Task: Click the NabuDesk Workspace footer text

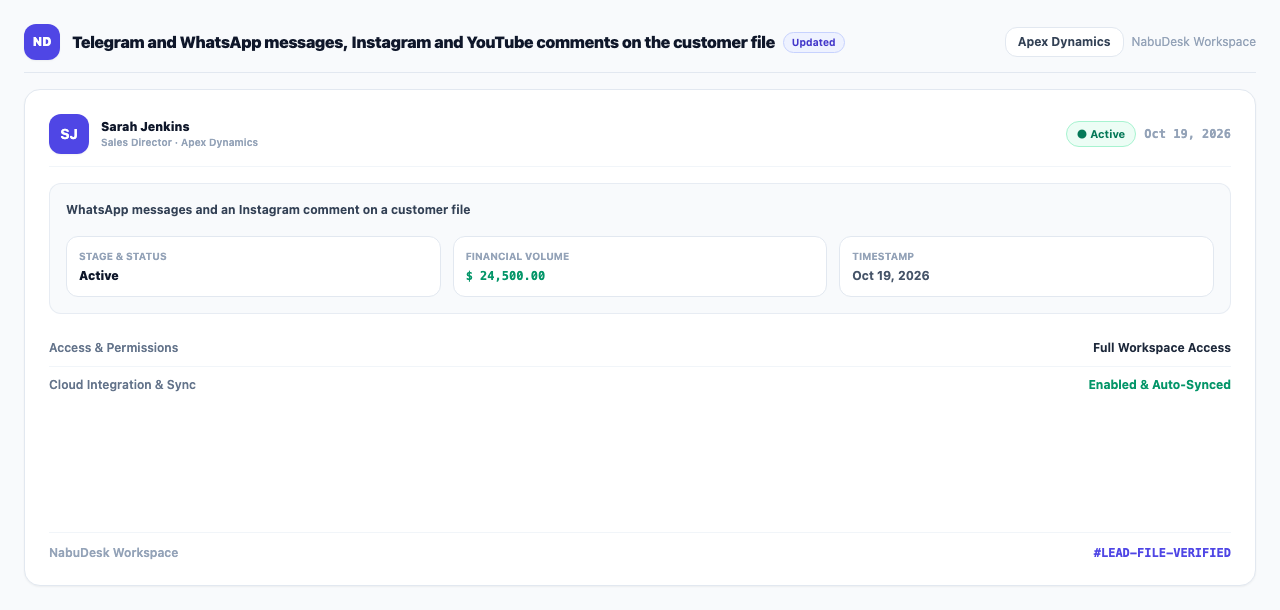Action: (x=114, y=553)
